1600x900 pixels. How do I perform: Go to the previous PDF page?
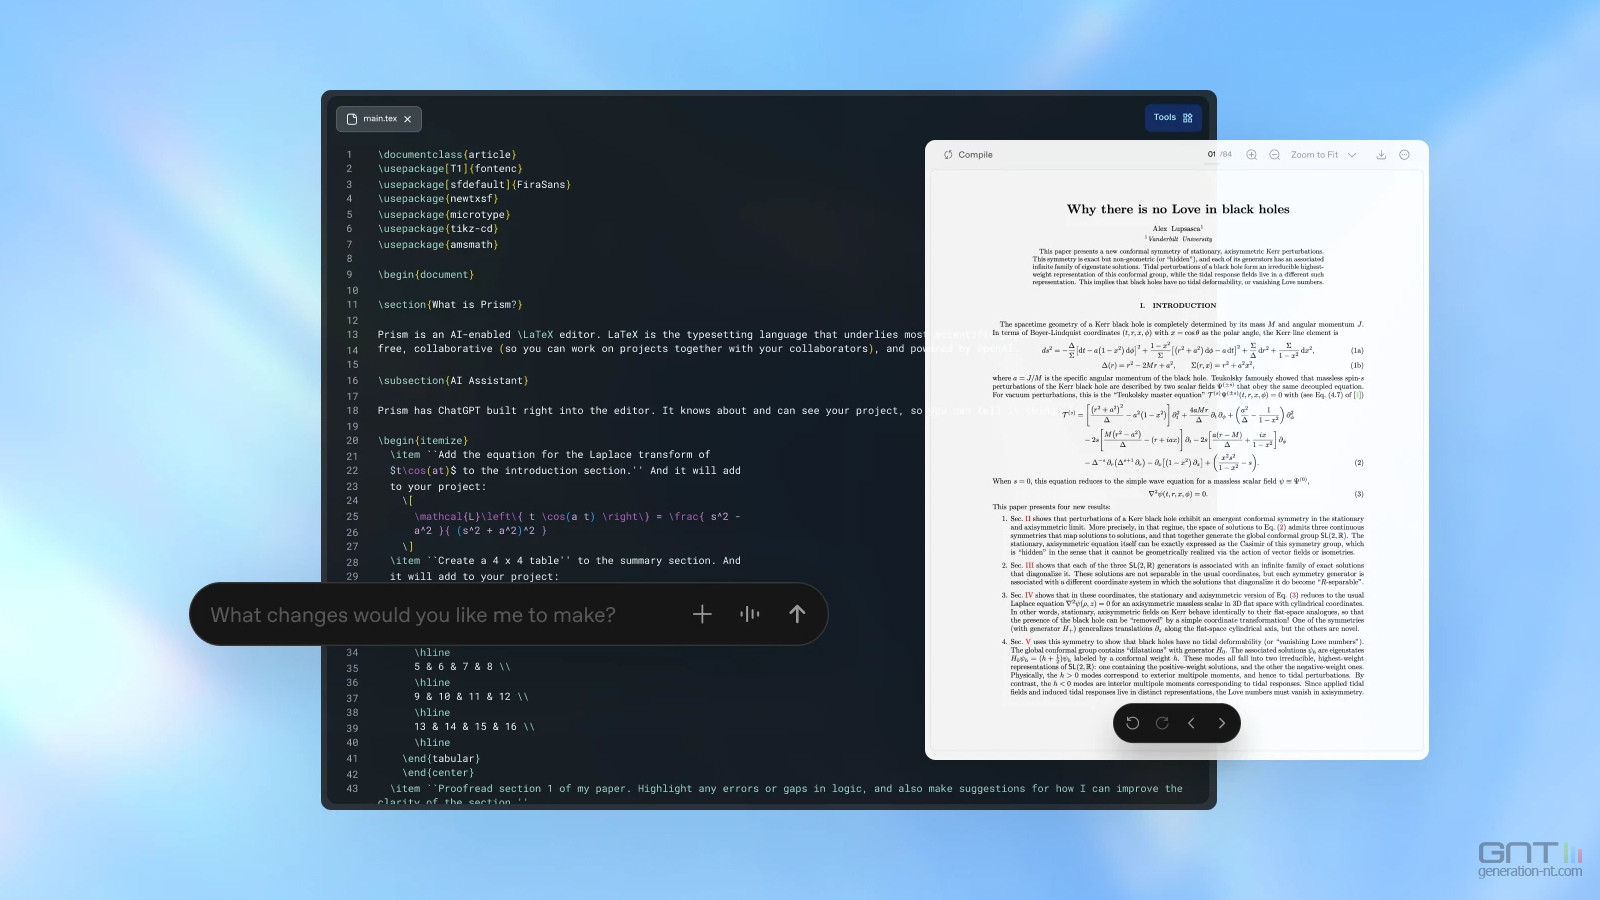pyautogui.click(x=1191, y=723)
